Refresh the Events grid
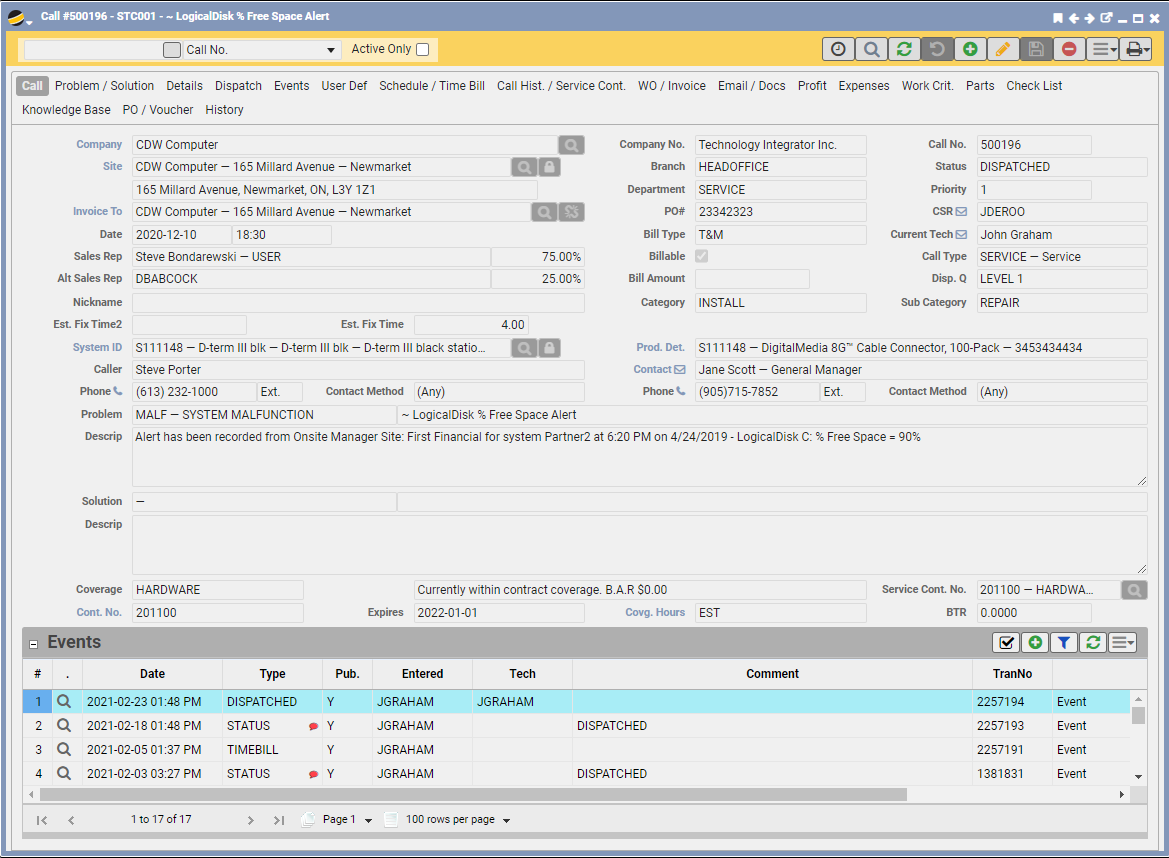Viewport: 1169px width, 858px height. tap(1092, 642)
